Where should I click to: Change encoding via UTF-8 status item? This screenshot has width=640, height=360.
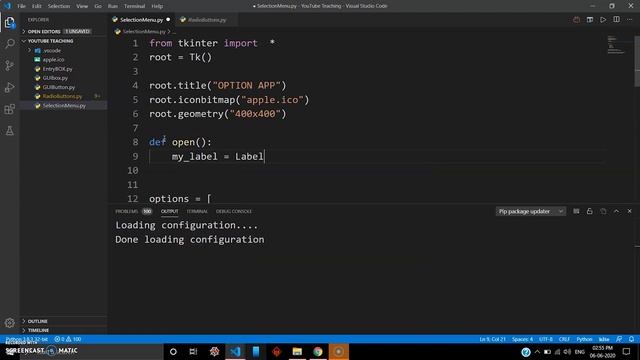point(546,339)
